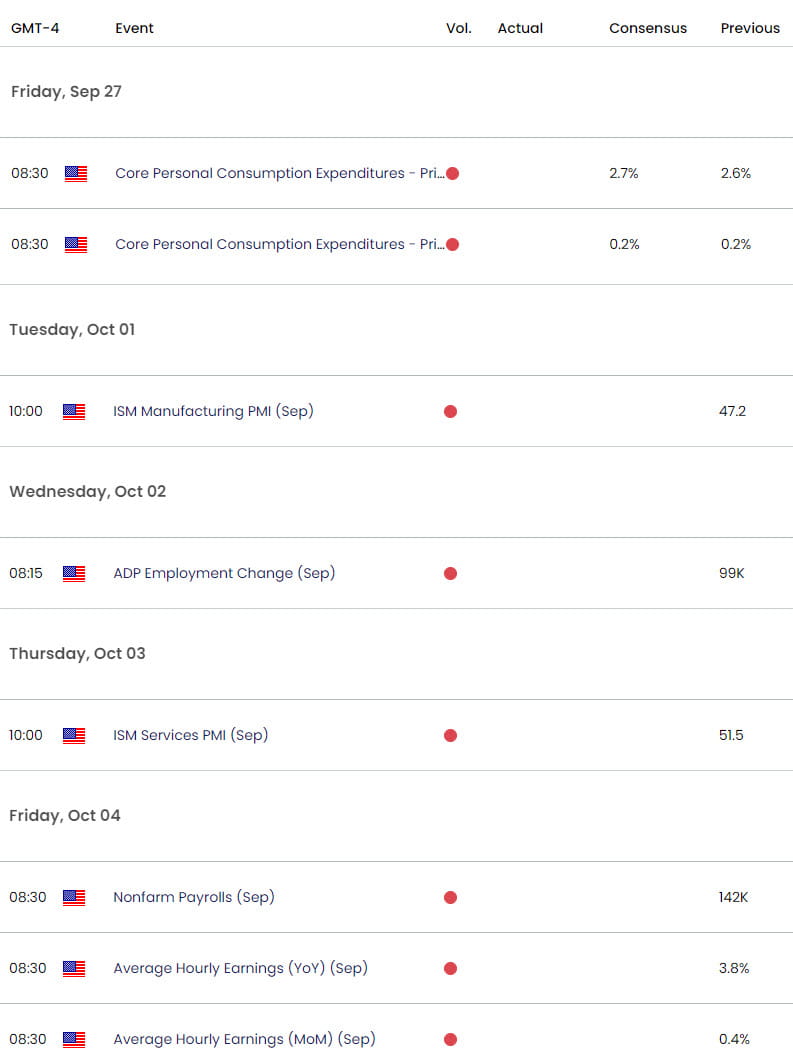Open the Nonfarm Payrolls event details
The width and height of the screenshot is (793, 1060).
[194, 897]
